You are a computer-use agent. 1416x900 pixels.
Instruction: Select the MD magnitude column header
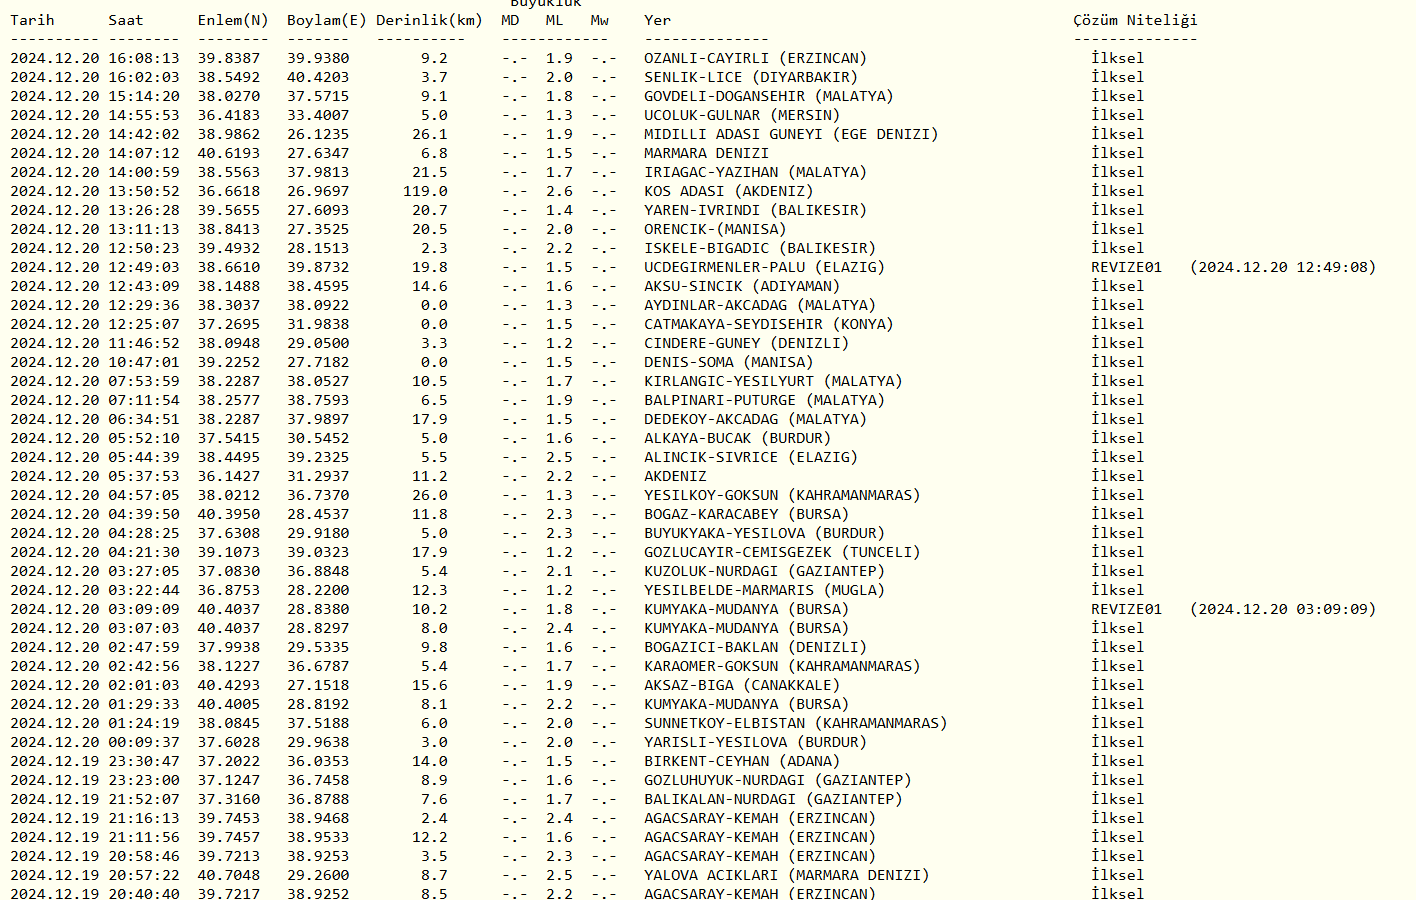click(x=510, y=20)
